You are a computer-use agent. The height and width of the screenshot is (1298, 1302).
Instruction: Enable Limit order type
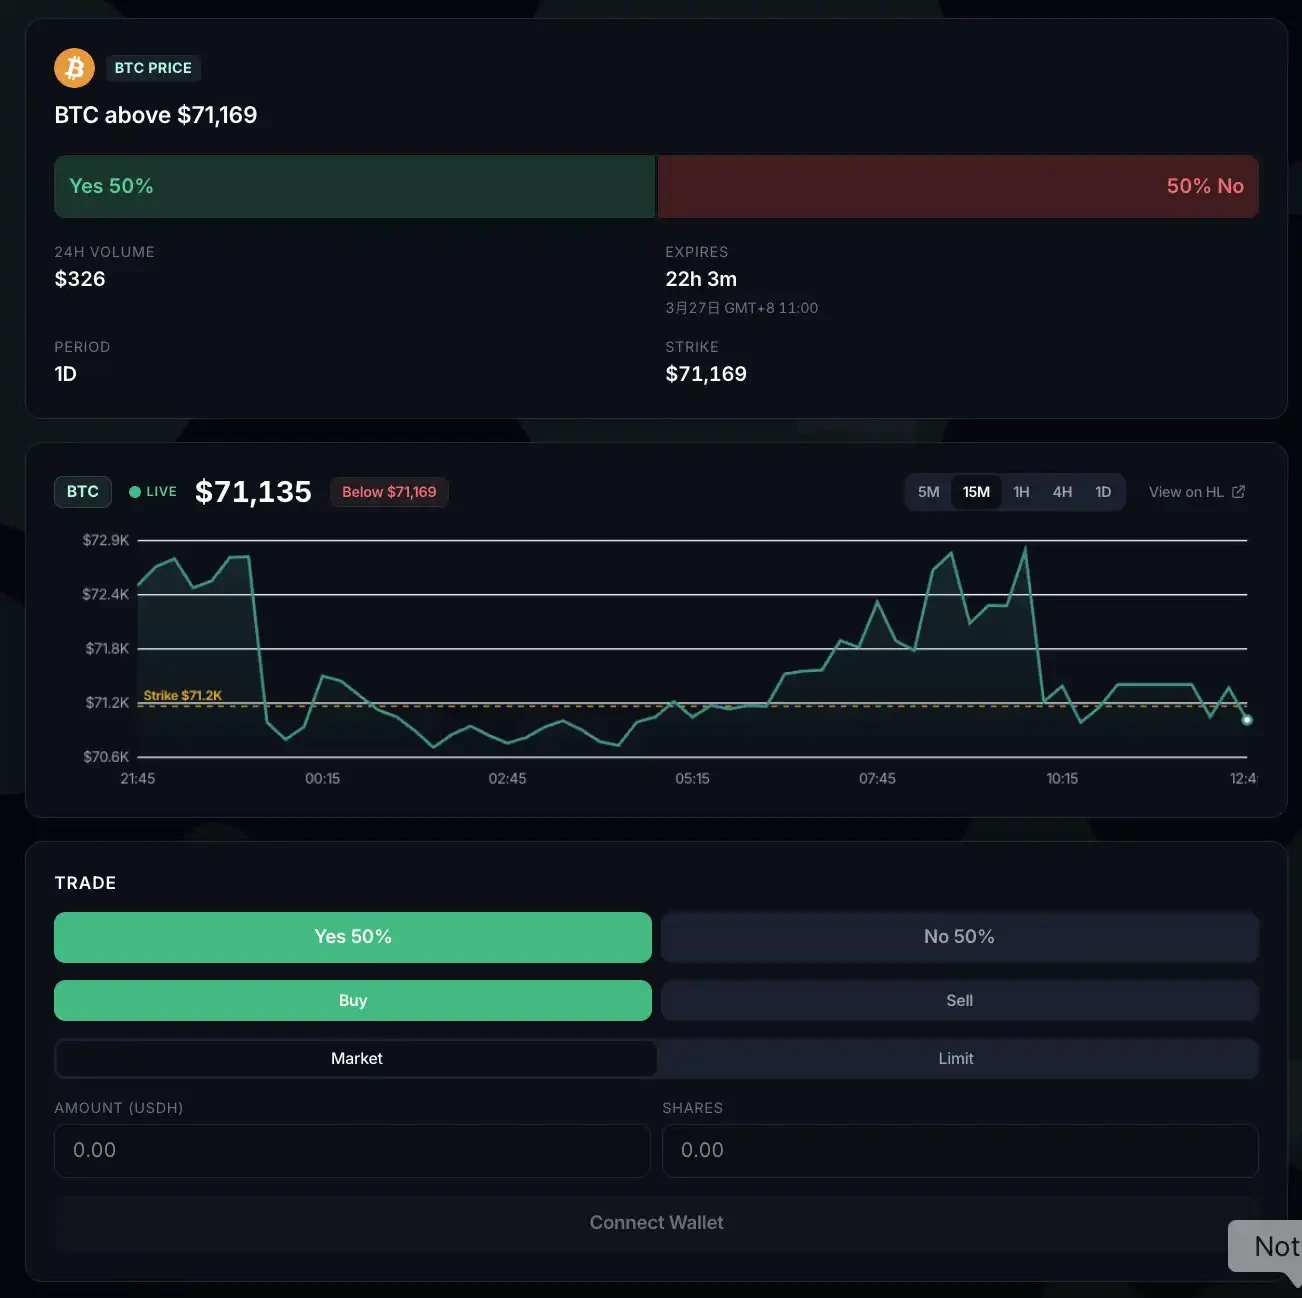956,1058
